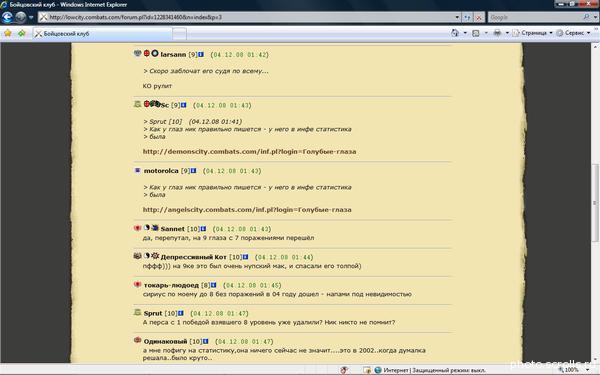Open the angelscity.combats.com profile link
This screenshot has width=600, height=375.
tap(247, 210)
